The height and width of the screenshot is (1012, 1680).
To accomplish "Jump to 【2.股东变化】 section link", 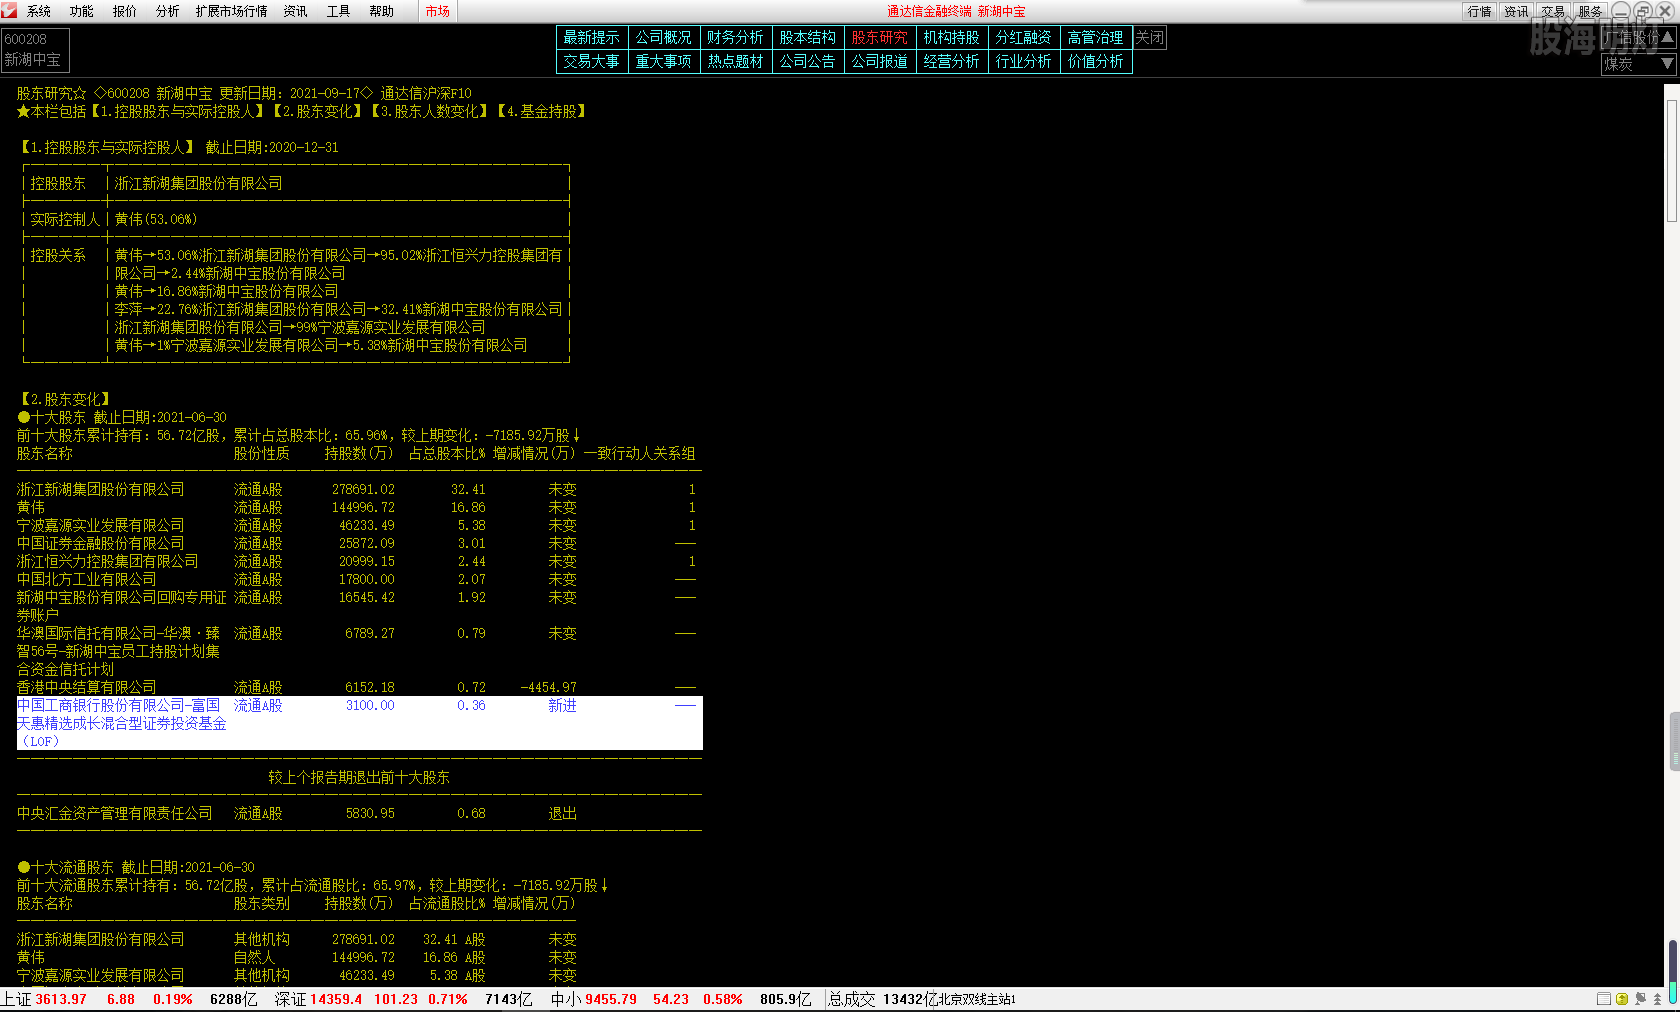I will tap(319, 111).
